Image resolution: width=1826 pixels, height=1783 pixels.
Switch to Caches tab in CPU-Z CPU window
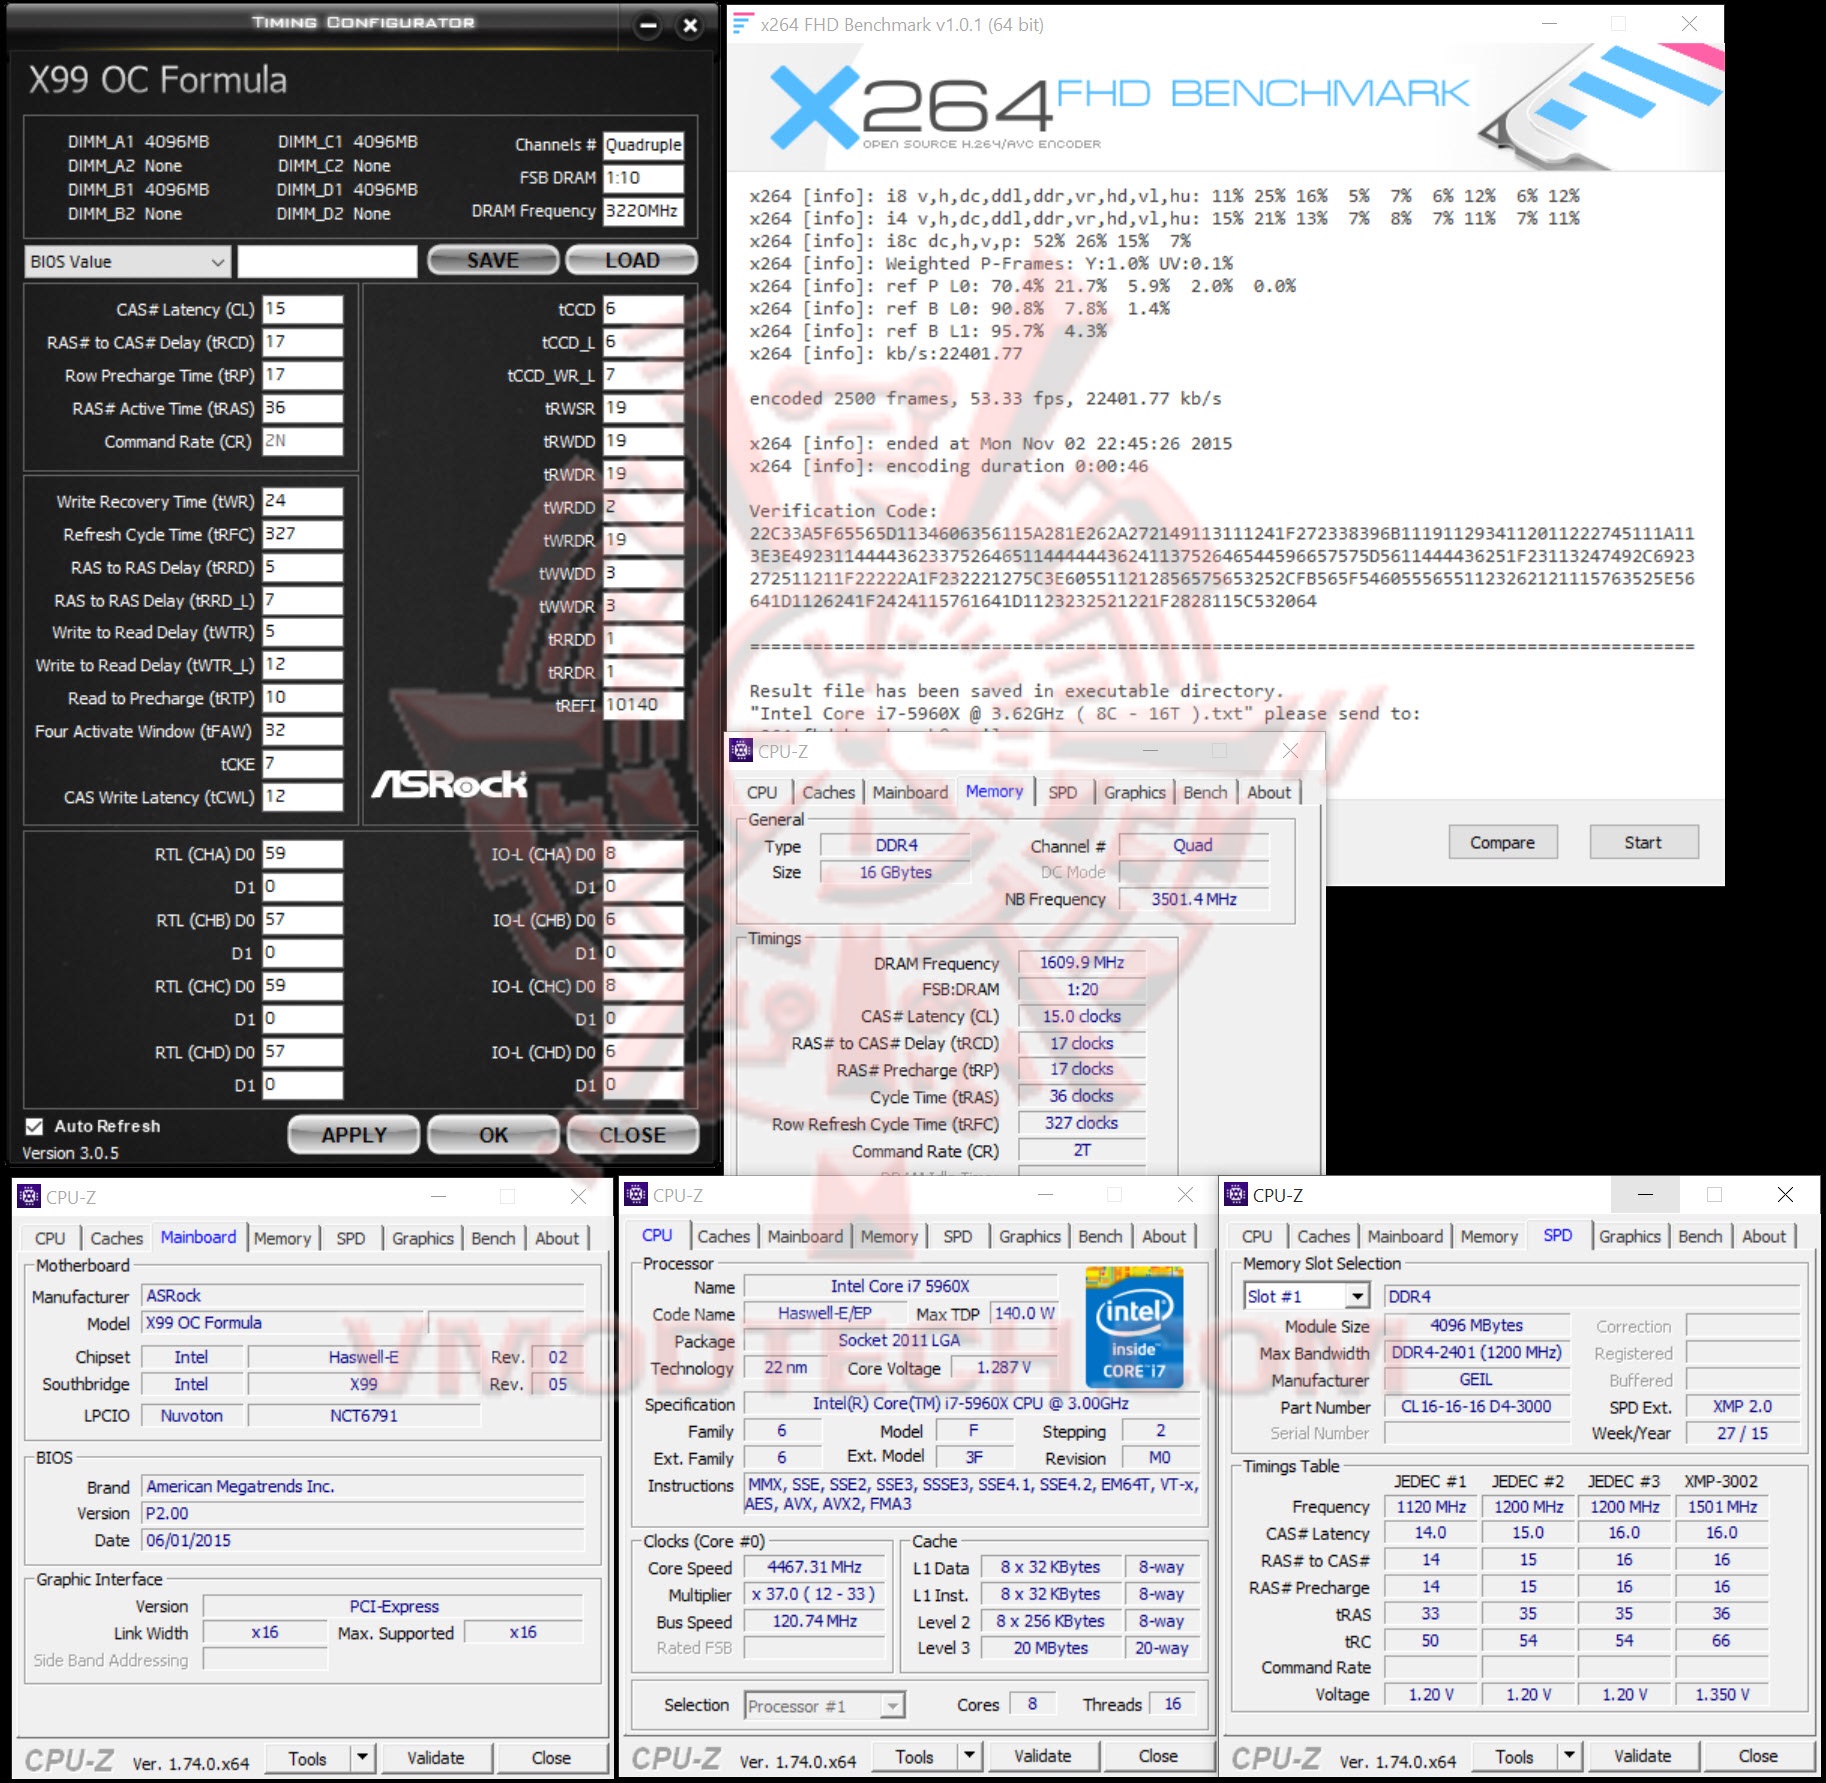(723, 1236)
